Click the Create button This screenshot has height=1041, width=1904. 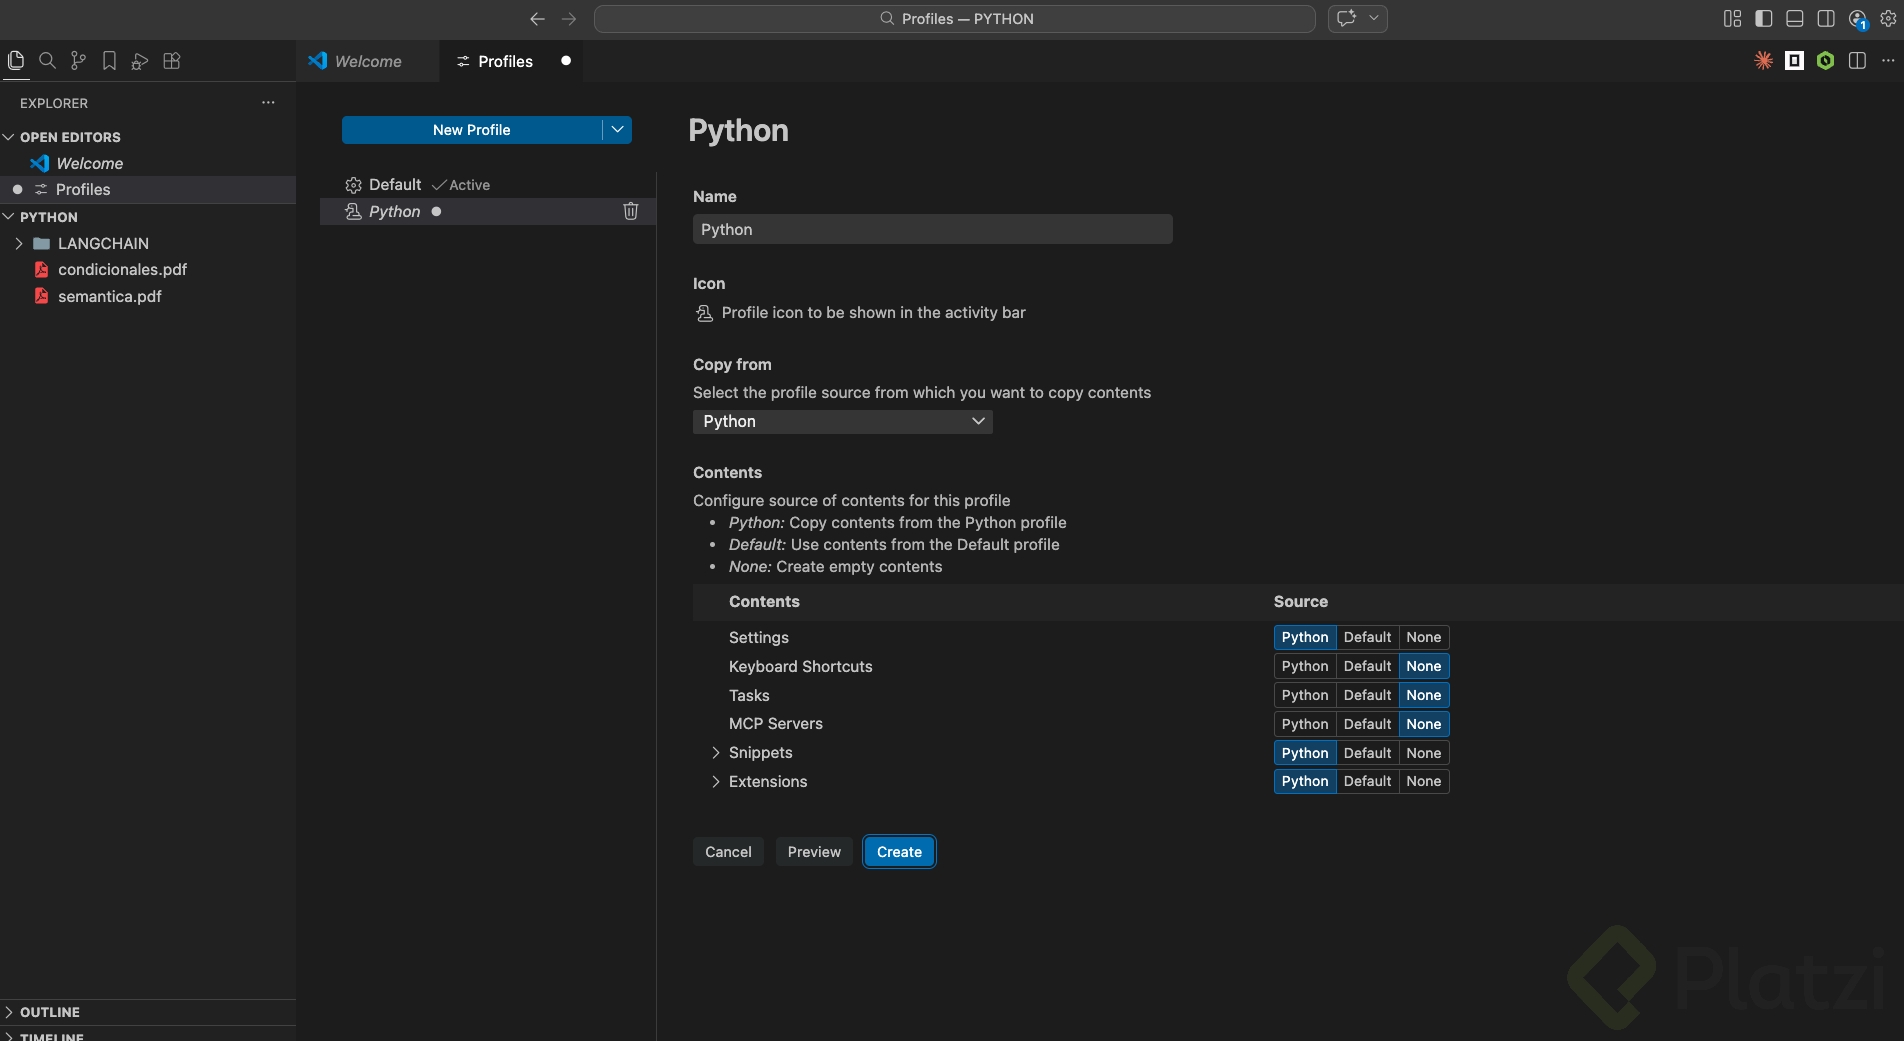[899, 852]
